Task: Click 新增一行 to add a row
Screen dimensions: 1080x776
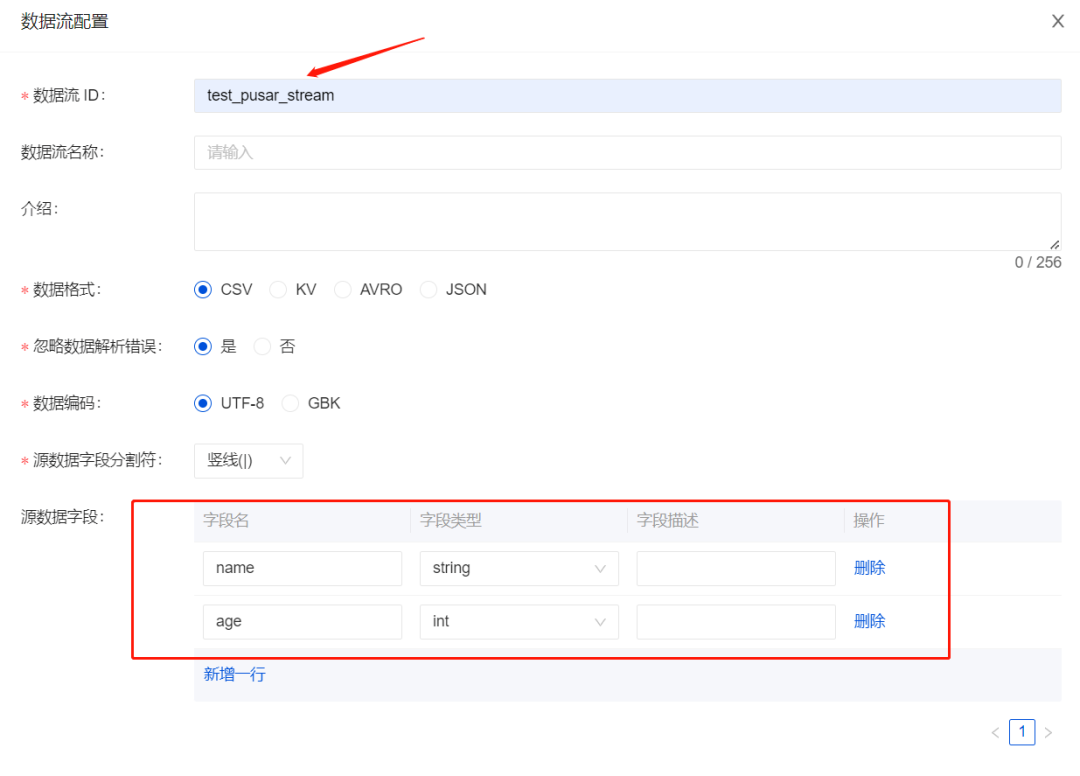Action: pyautogui.click(x=235, y=675)
